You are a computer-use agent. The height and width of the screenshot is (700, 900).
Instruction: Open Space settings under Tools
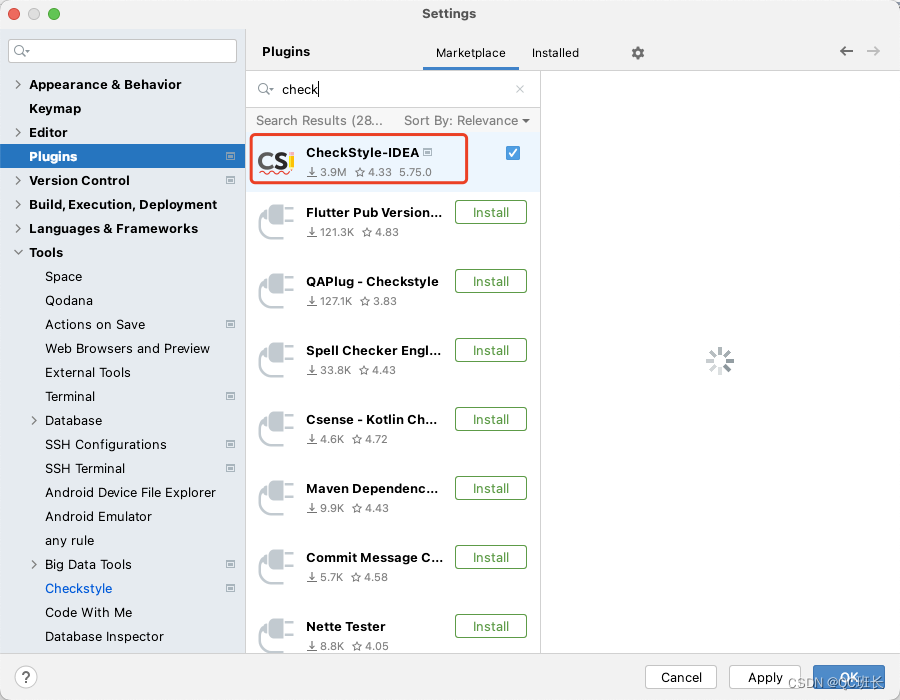tap(64, 277)
